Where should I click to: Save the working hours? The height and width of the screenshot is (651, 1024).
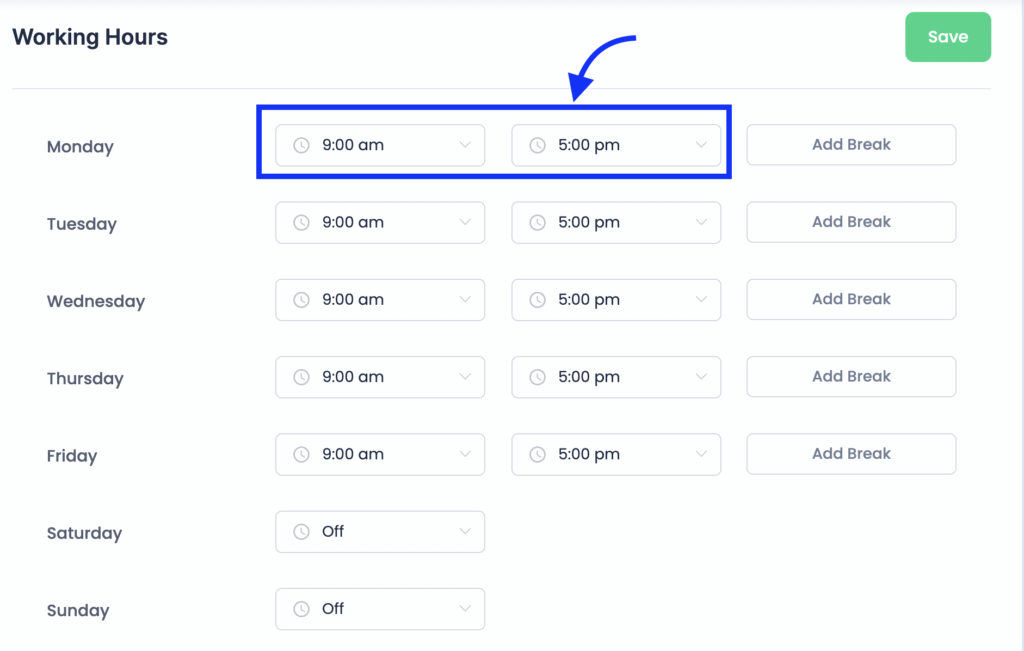coord(947,37)
